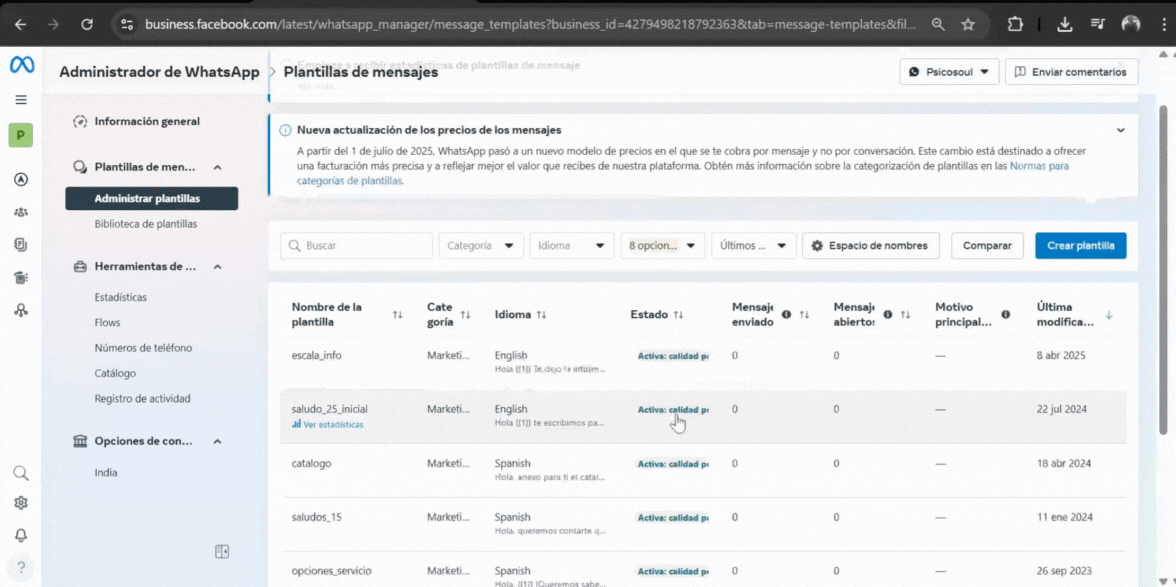Click the Meta logo in the left rail
The width and height of the screenshot is (1176, 587).
(22, 66)
